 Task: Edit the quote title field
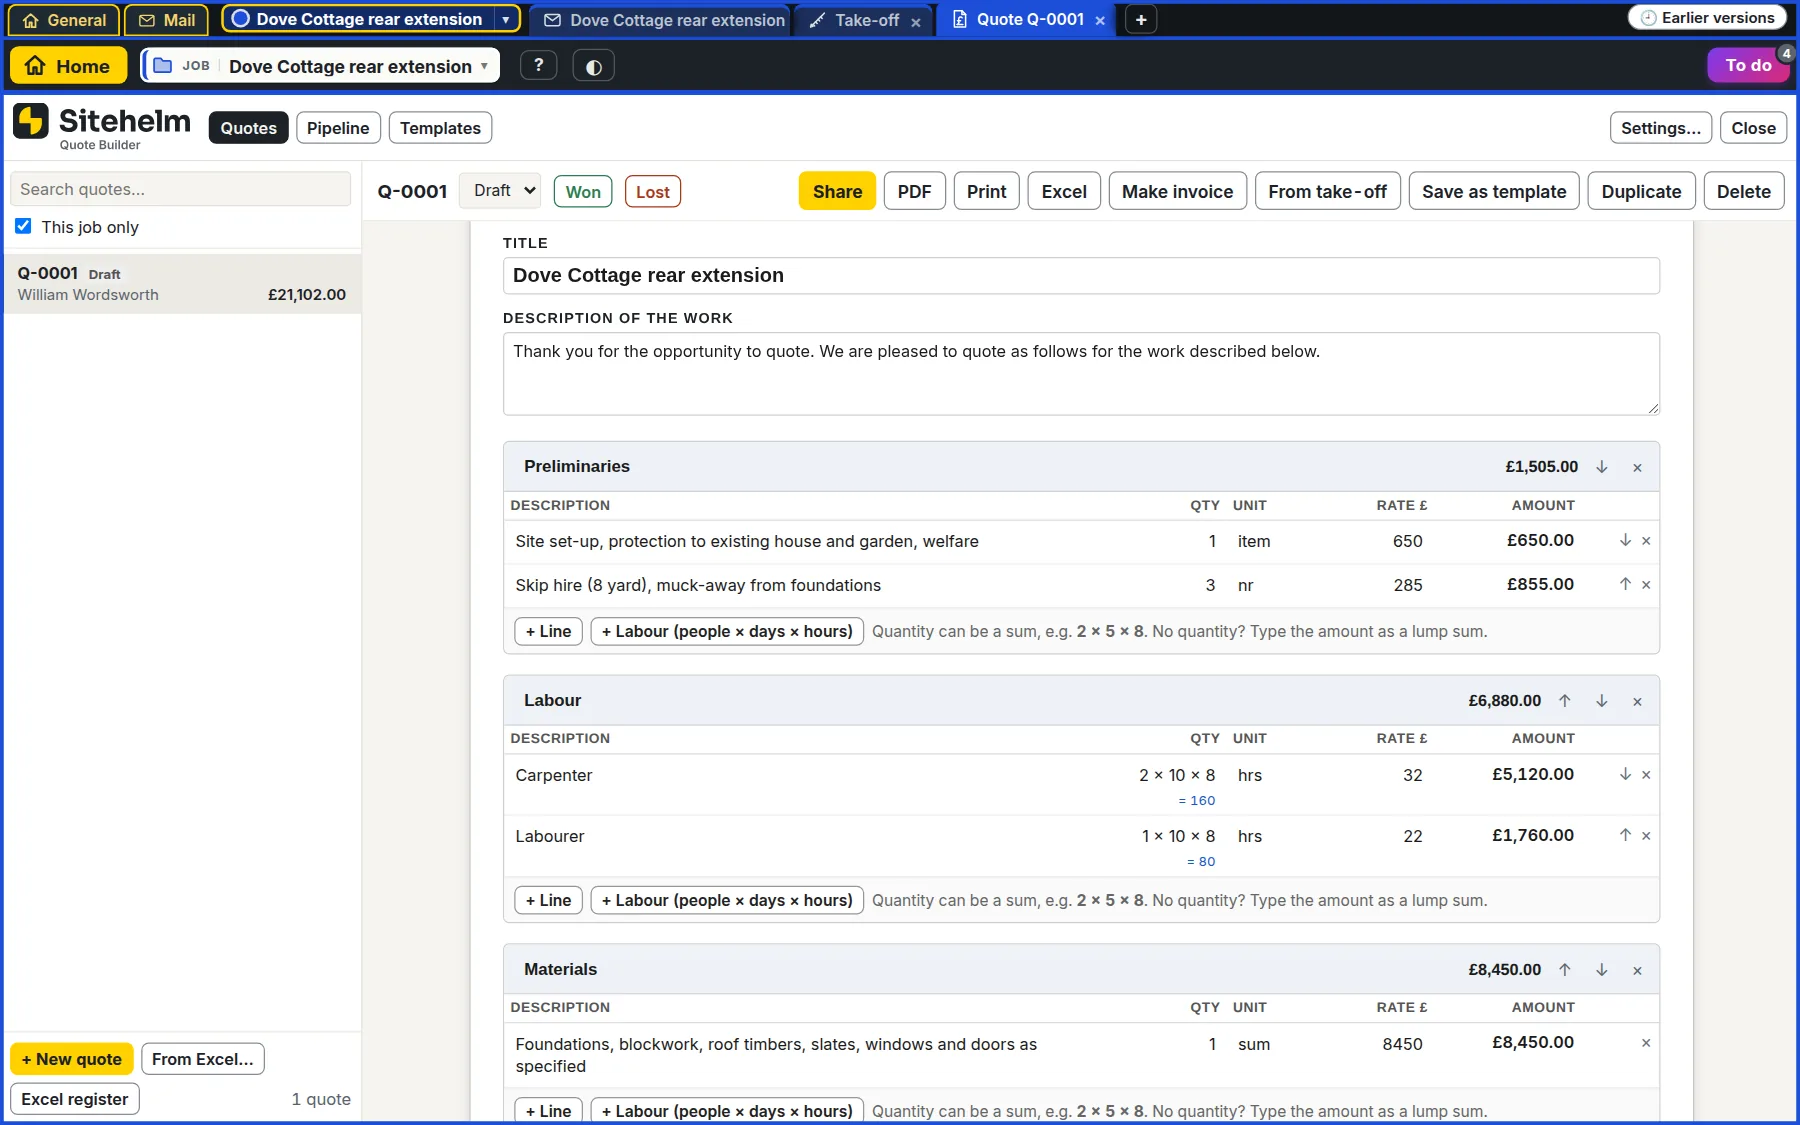(x=1081, y=275)
